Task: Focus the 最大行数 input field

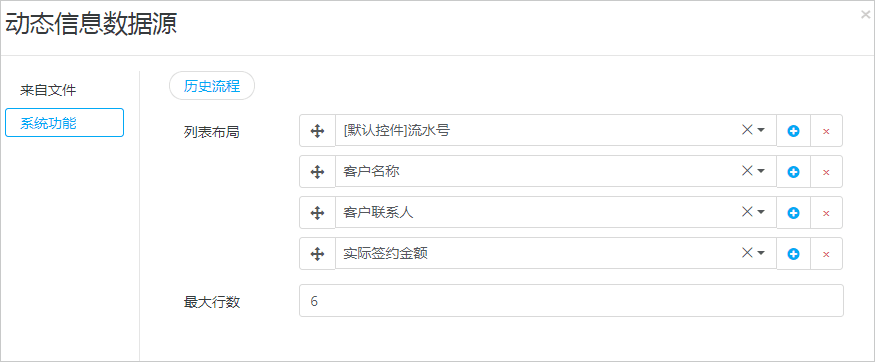Action: click(x=571, y=301)
